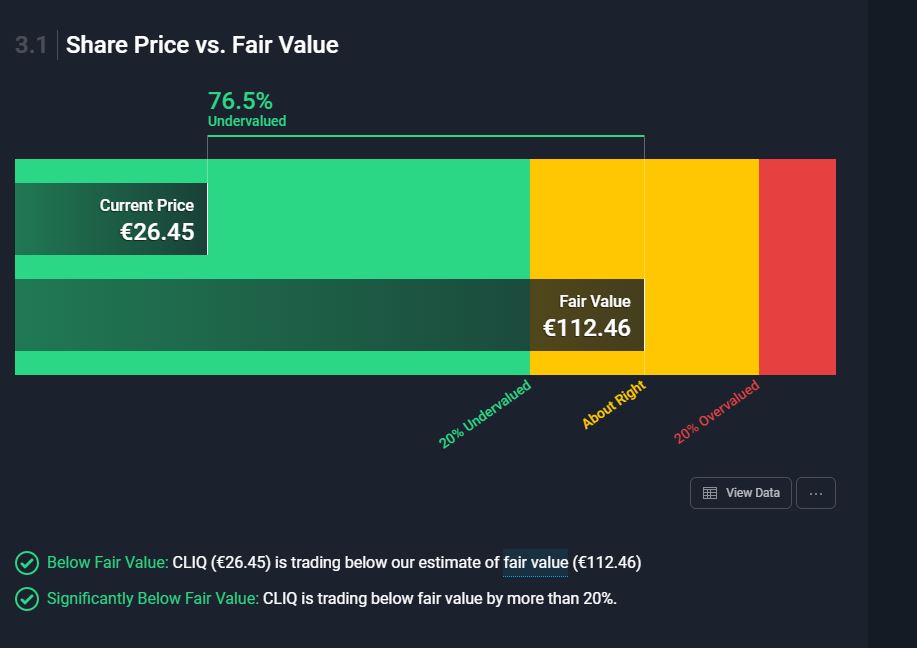The image size is (917, 648).
Task: Click the Current Price €26.45 bar
Action: coord(111,219)
